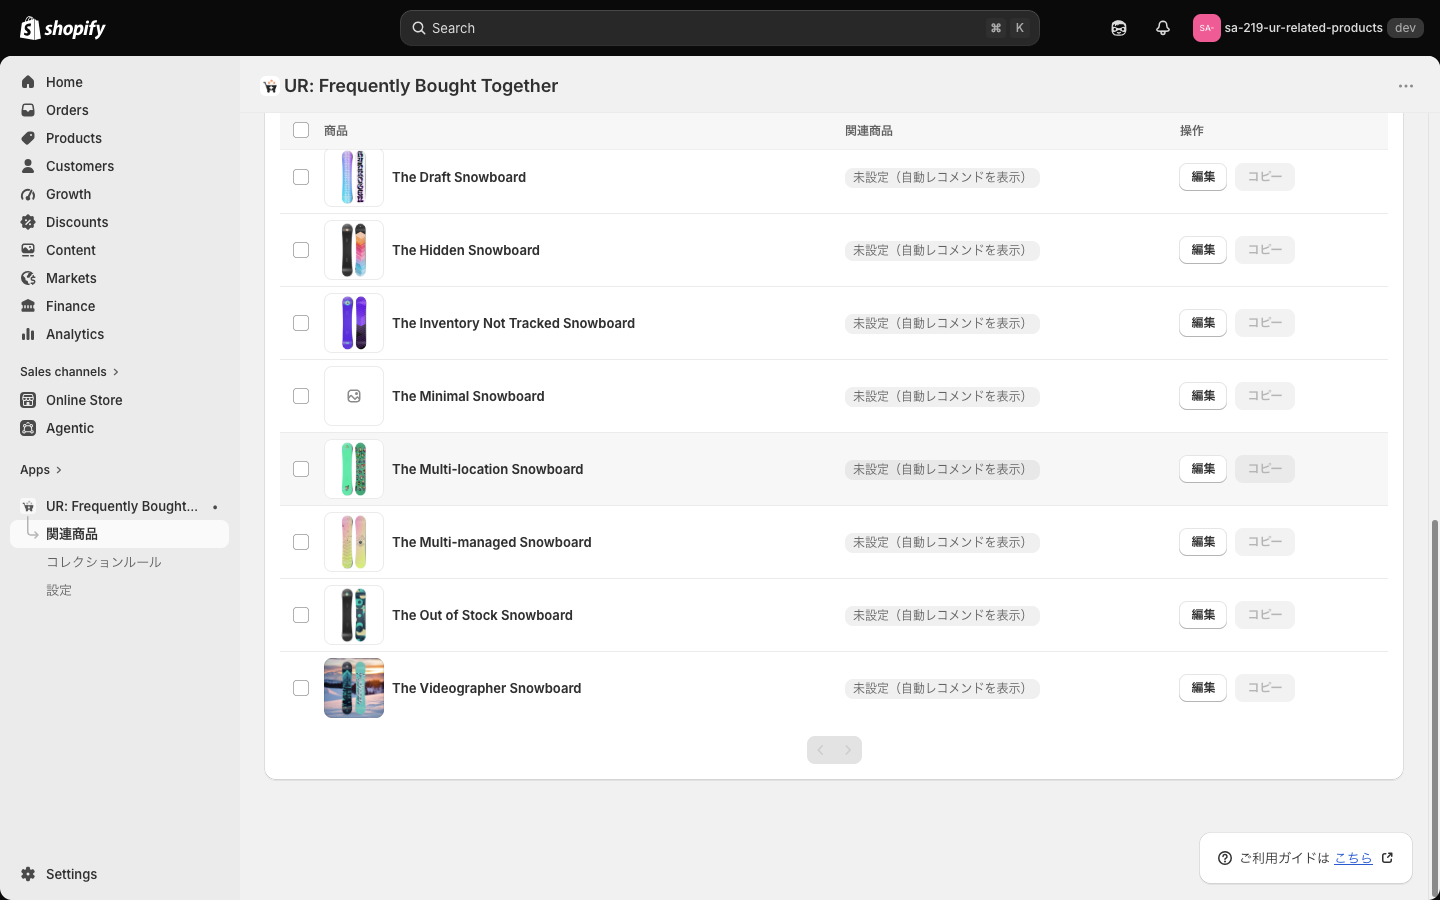Click the Markets globe icon

(x=28, y=278)
